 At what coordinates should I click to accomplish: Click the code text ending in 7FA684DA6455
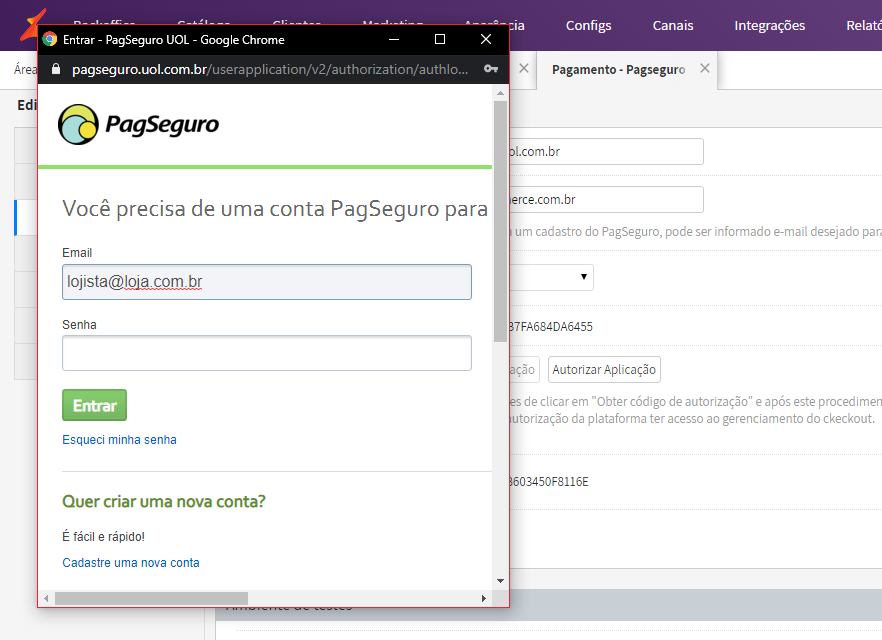click(551, 327)
